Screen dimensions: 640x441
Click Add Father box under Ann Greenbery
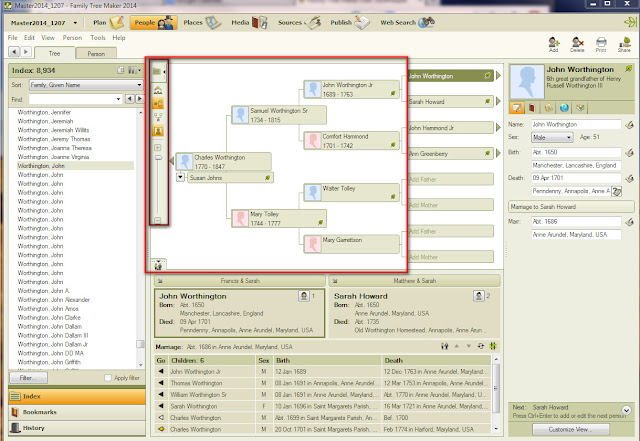[x=451, y=179]
